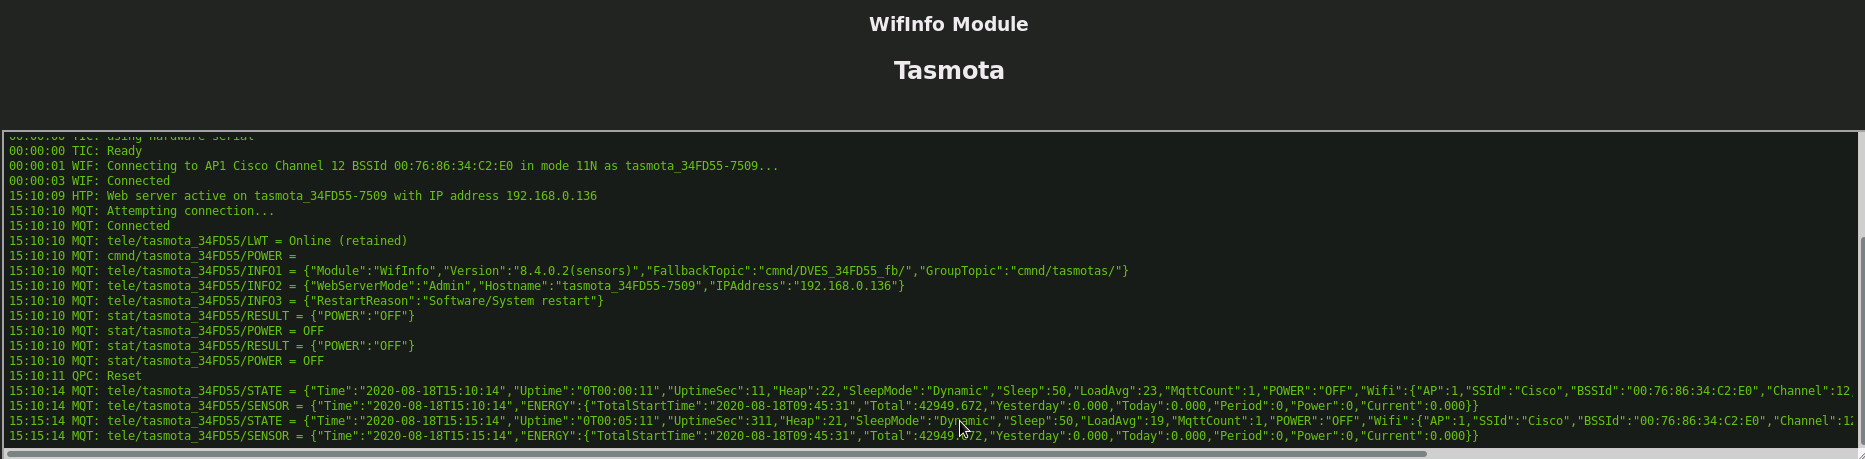Image resolution: width=1865 pixels, height=459 pixels.
Task: Click the 'WIF: Connecting to AP1 Cisco' line
Action: tap(393, 166)
